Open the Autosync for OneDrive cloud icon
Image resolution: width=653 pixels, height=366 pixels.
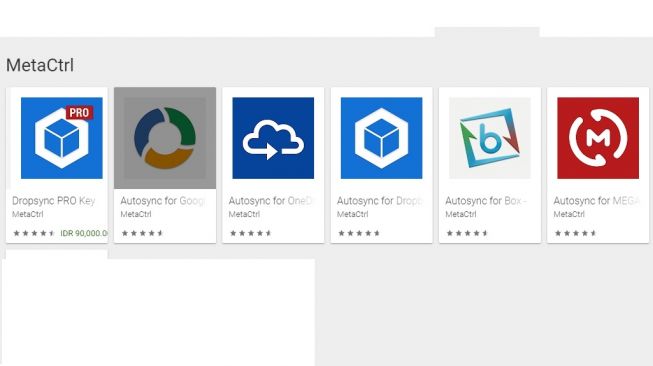point(273,138)
